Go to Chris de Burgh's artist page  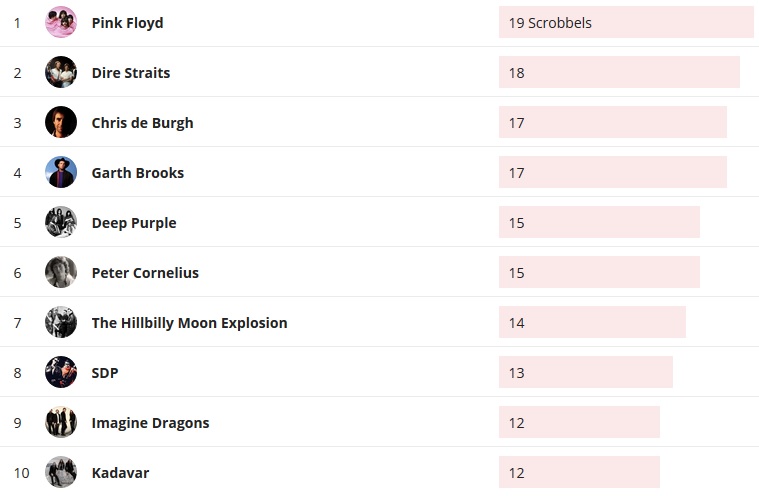(x=142, y=122)
